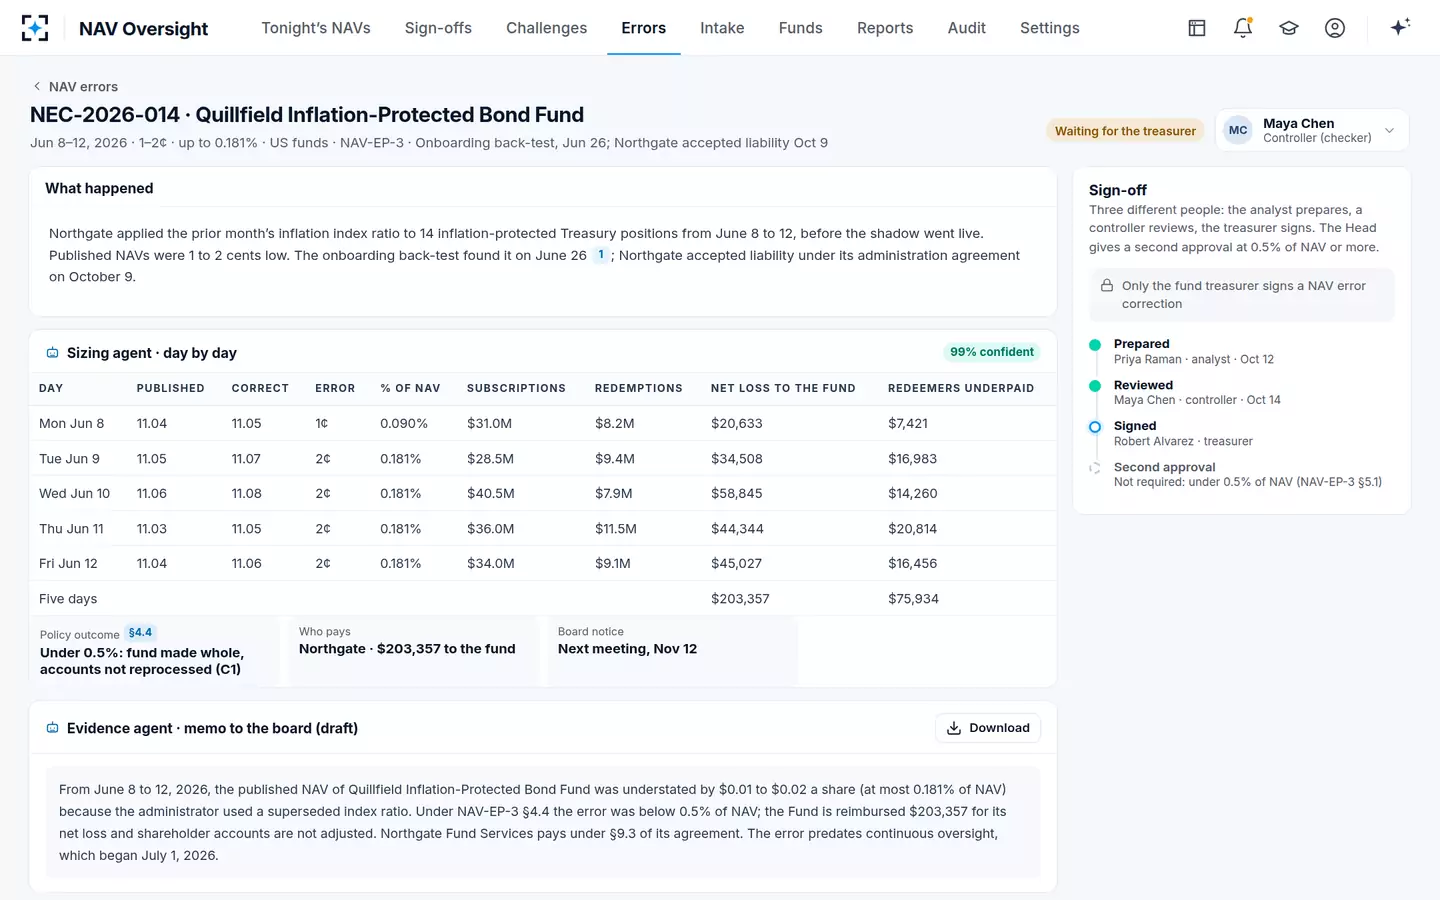Click the NET LOSS TO THE FUND header
Viewport: 1440px width, 900px height.
click(x=783, y=388)
